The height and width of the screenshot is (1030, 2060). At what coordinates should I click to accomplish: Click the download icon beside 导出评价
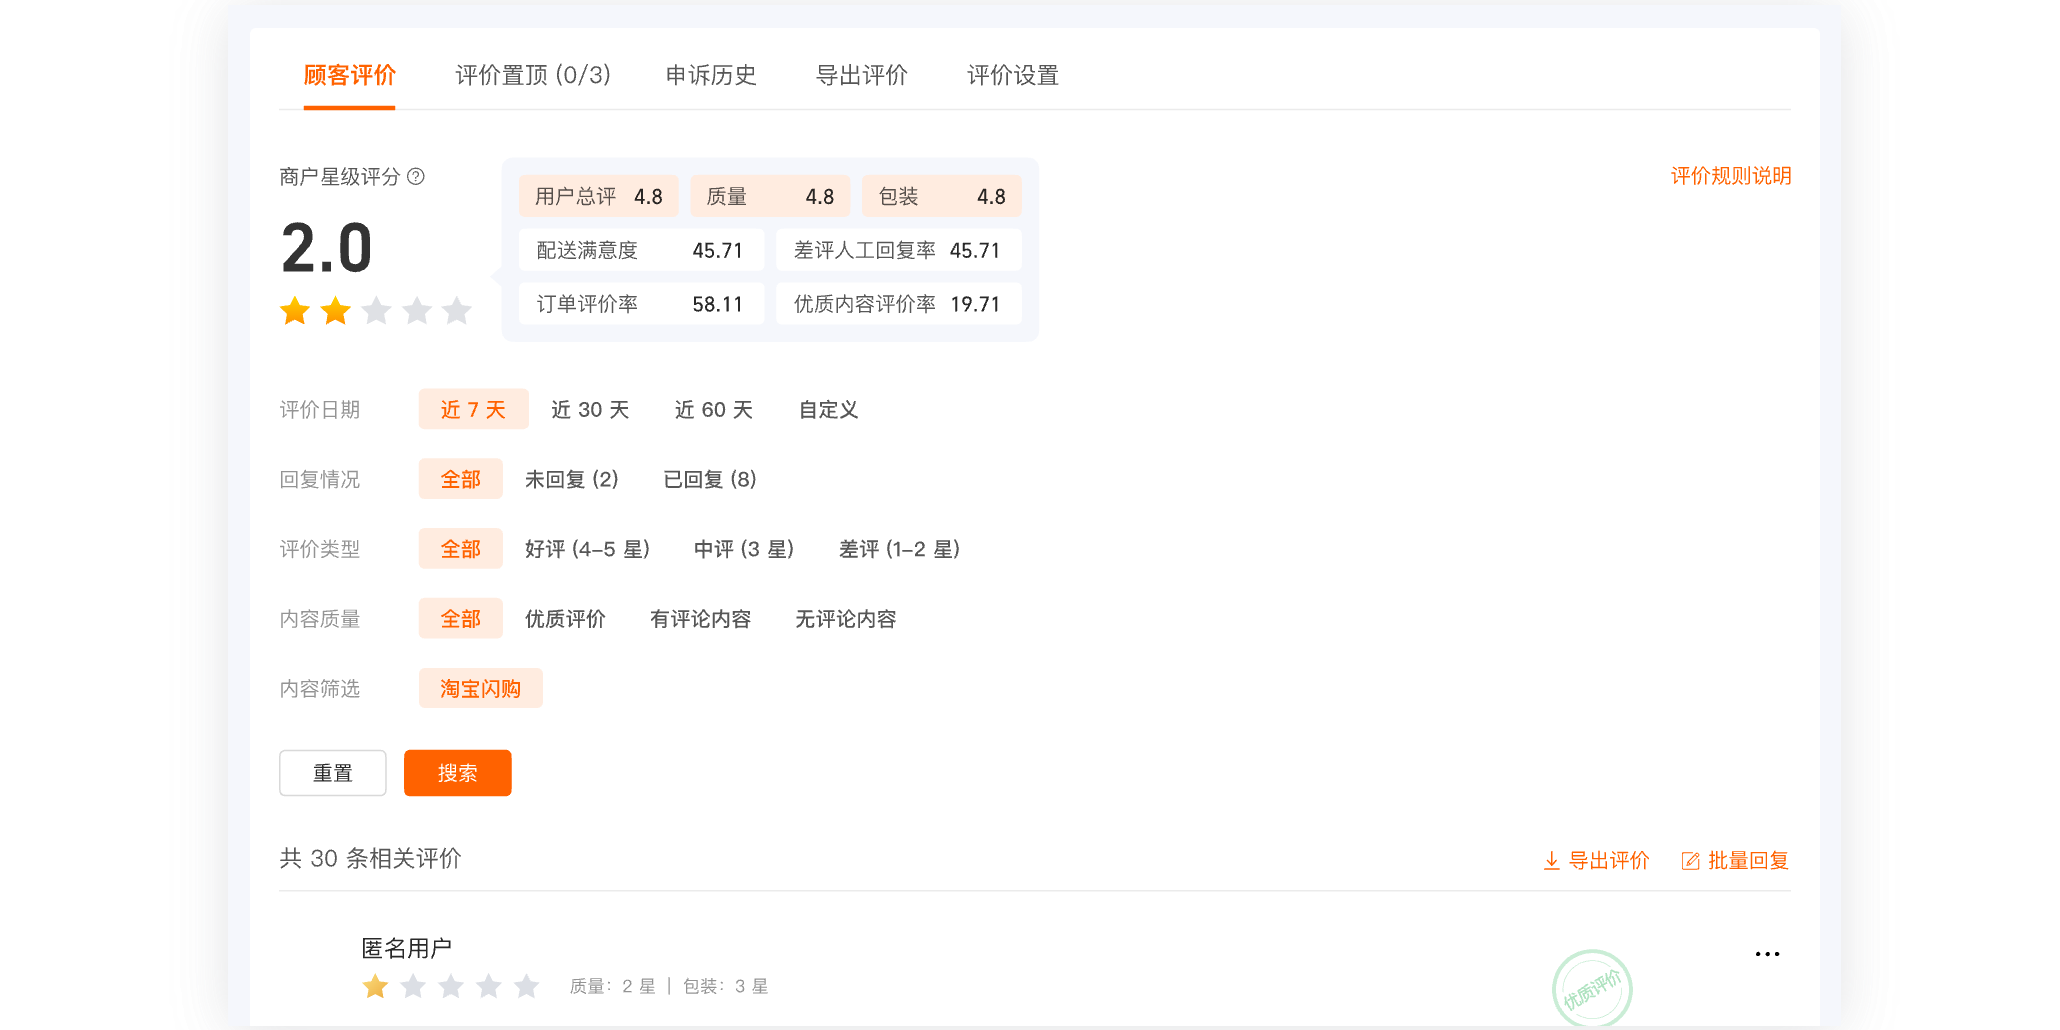[1552, 860]
